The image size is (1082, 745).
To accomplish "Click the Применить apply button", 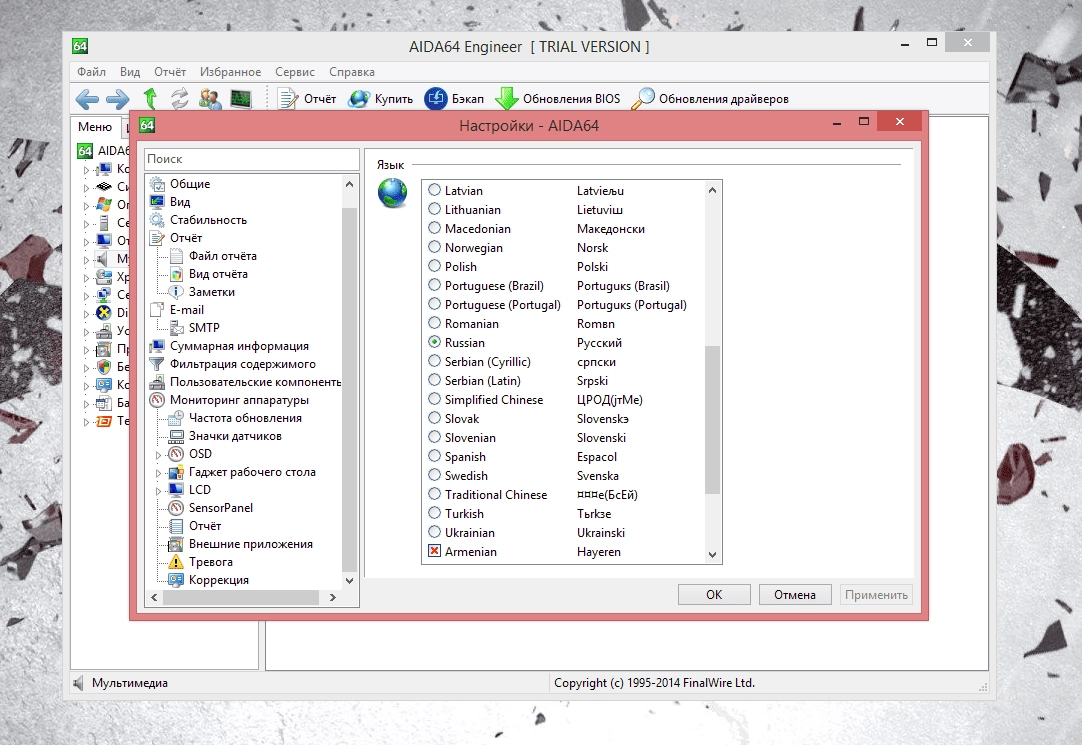I will click(876, 595).
